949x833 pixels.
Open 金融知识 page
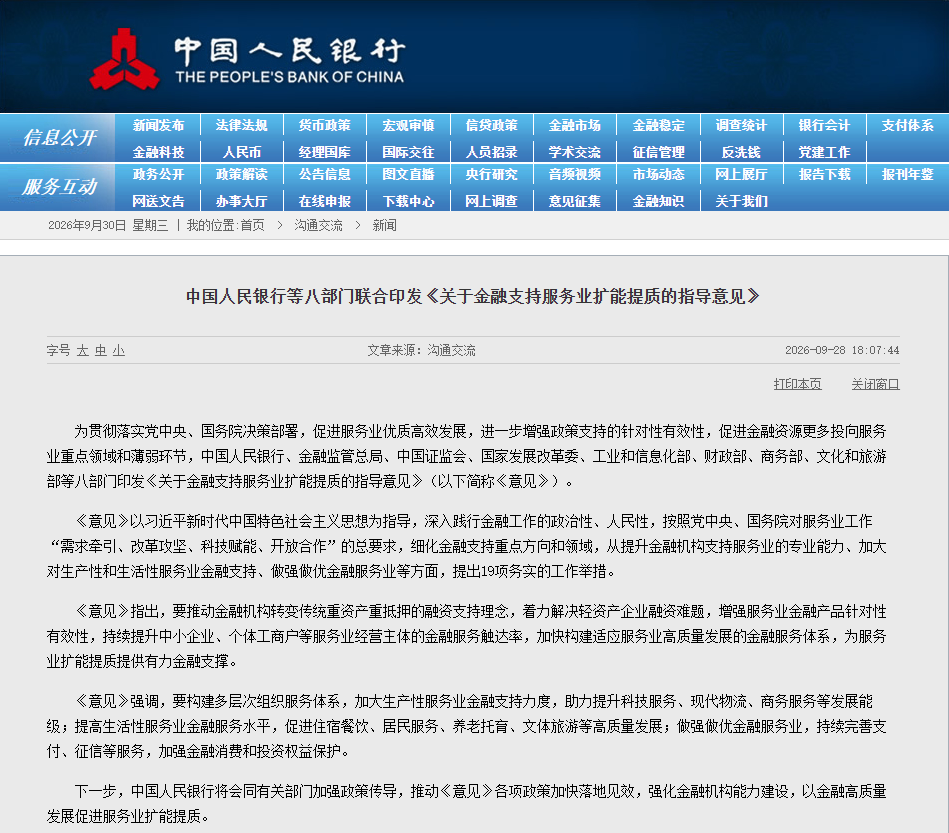coord(658,201)
